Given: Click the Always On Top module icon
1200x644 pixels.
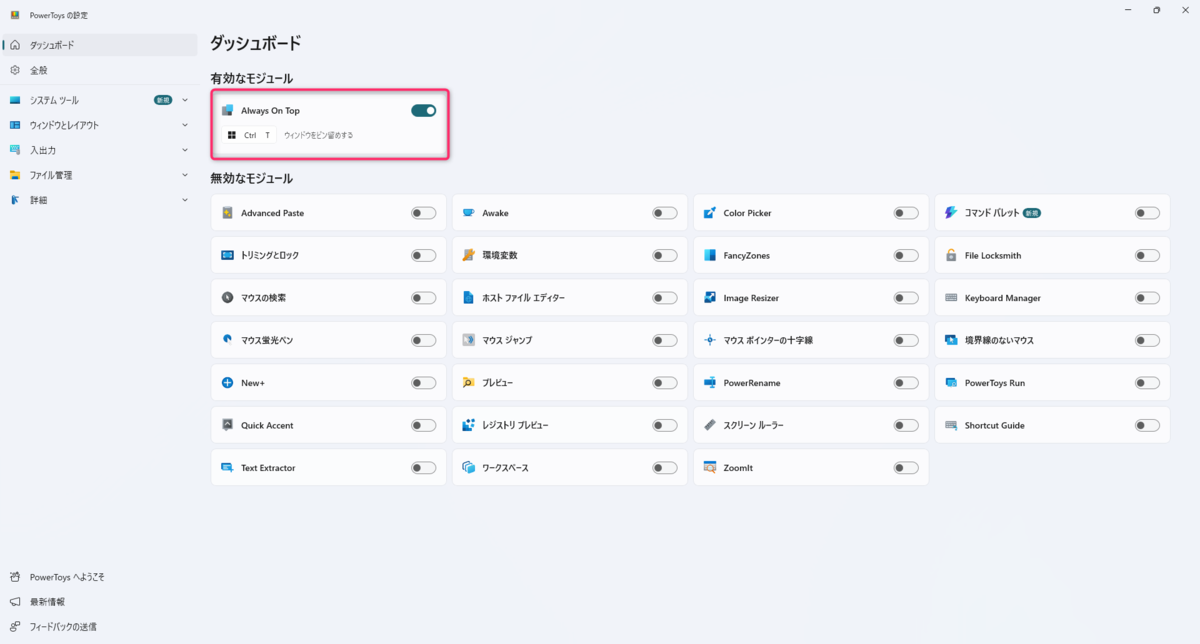Looking at the screenshot, I should point(227,110).
